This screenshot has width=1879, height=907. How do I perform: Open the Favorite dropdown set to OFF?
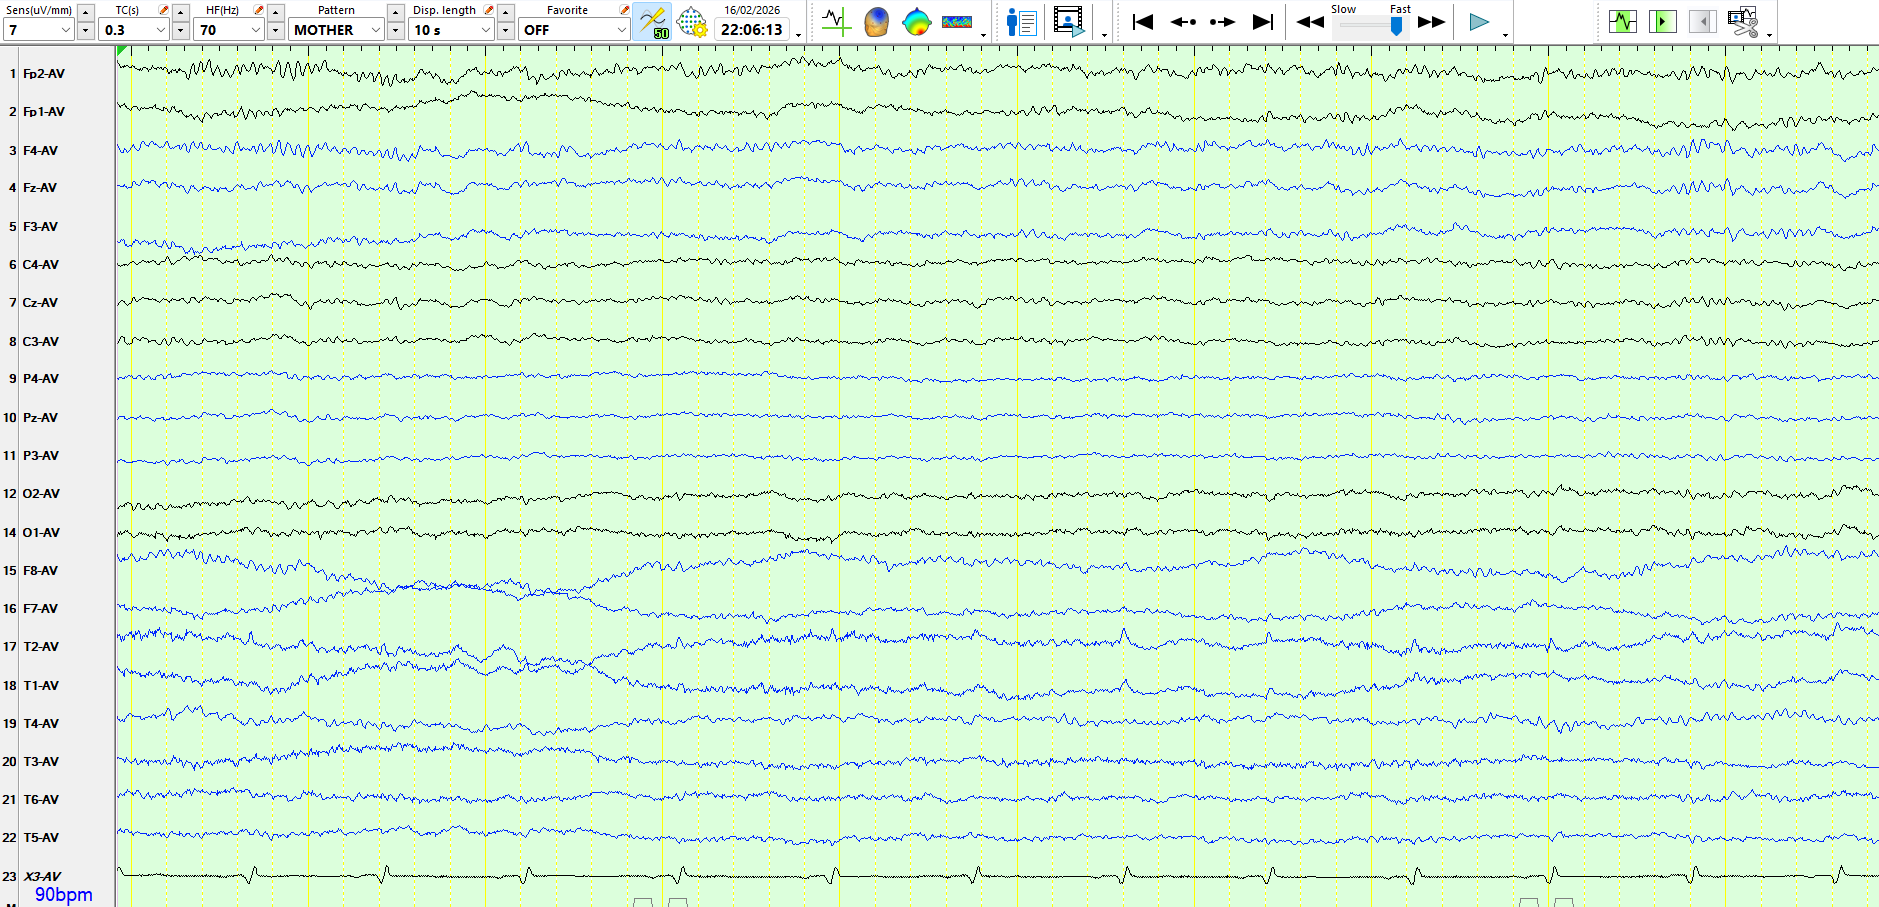(x=620, y=30)
